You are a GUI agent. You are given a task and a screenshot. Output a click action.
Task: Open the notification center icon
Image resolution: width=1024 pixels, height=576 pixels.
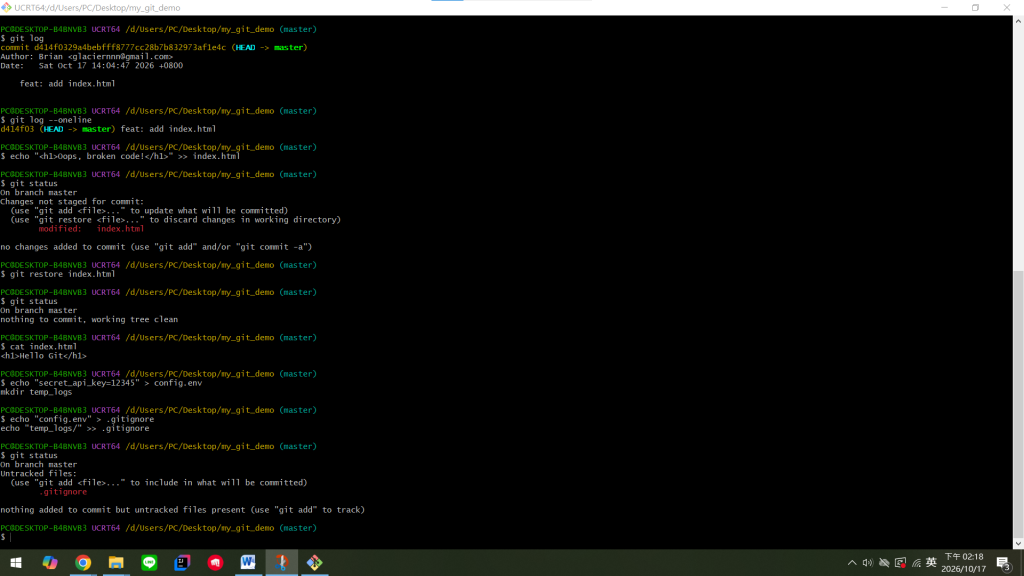coord(1004,563)
